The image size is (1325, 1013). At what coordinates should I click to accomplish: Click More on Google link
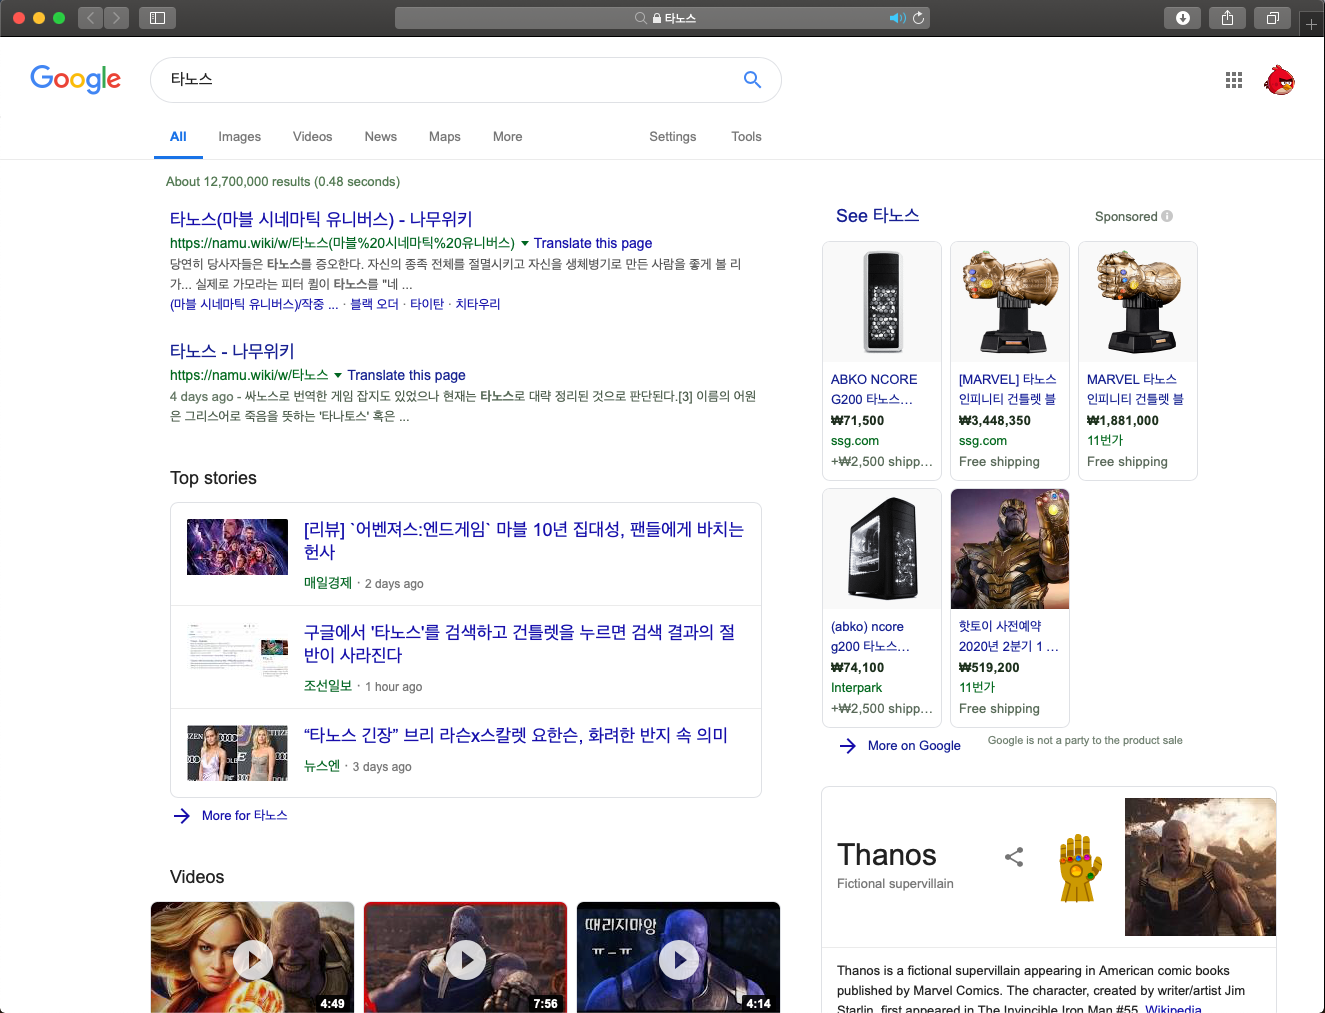[x=914, y=746]
